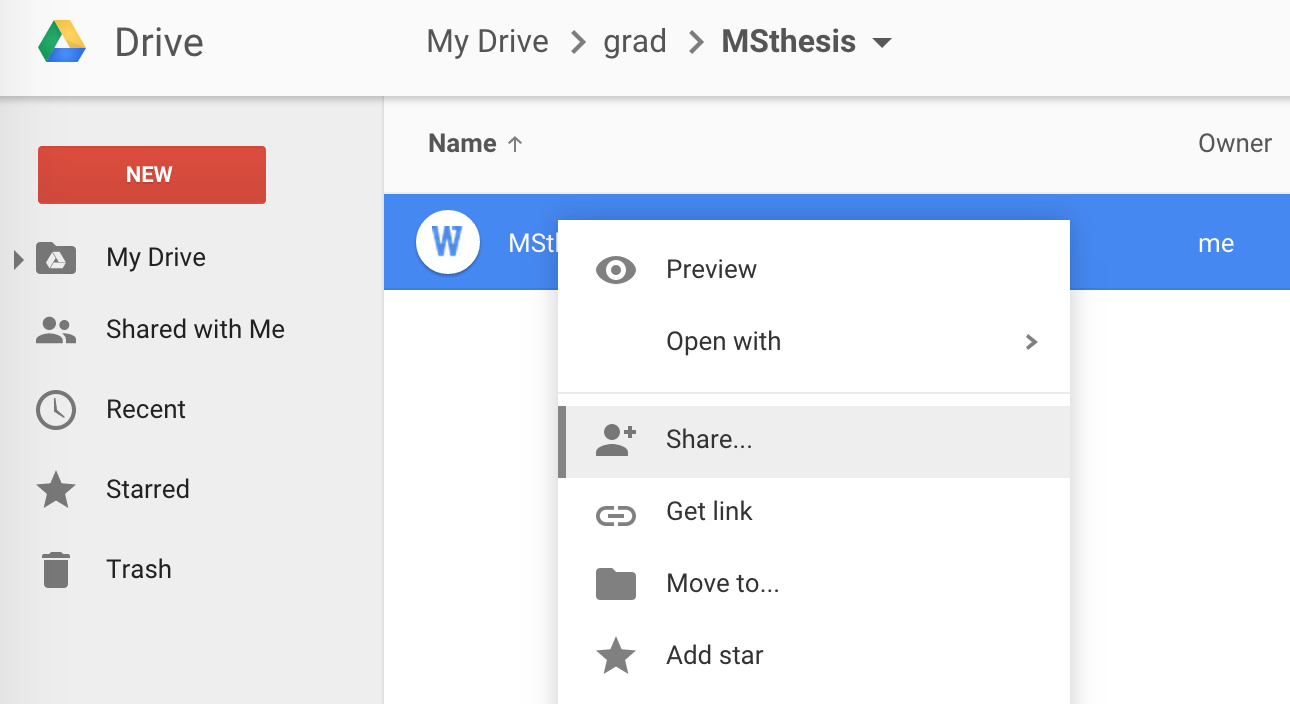Viewport: 1290px width, 704px height.
Task: Click the MSthesis breadcrumb label
Action: coord(788,42)
